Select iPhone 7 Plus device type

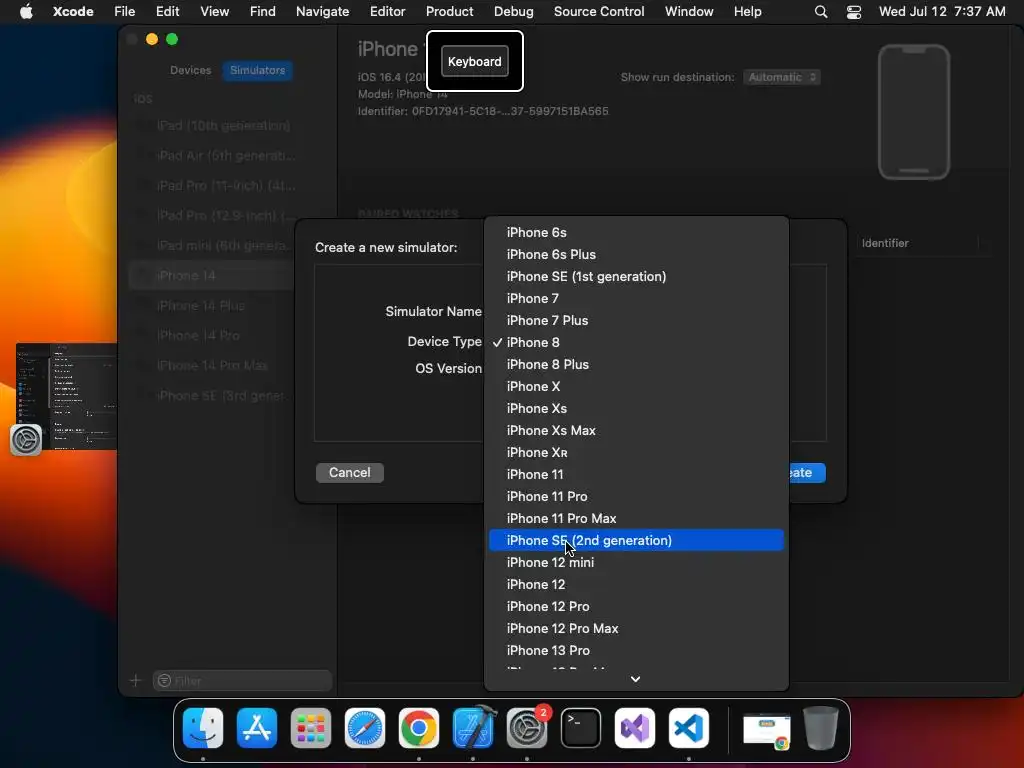pyautogui.click(x=636, y=321)
